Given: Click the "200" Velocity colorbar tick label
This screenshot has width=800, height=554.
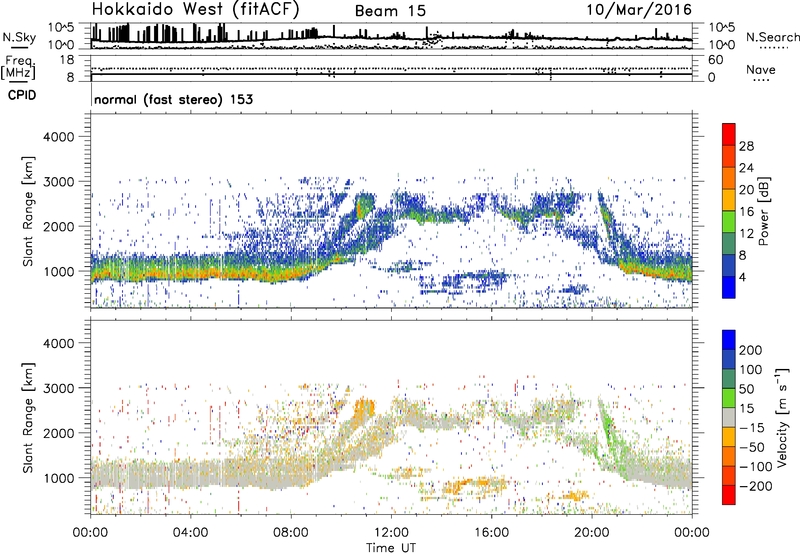Looking at the screenshot, I should click(751, 350).
